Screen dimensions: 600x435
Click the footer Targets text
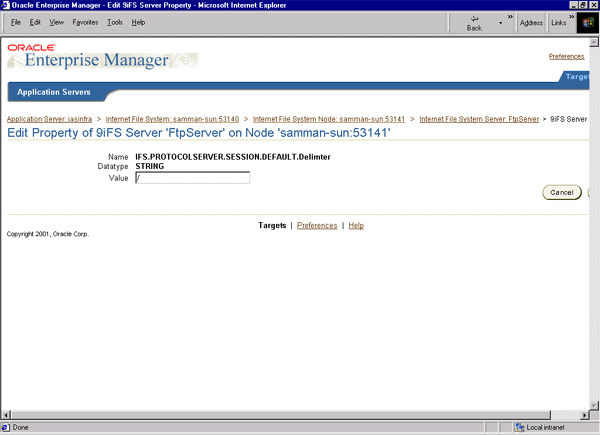(272, 225)
